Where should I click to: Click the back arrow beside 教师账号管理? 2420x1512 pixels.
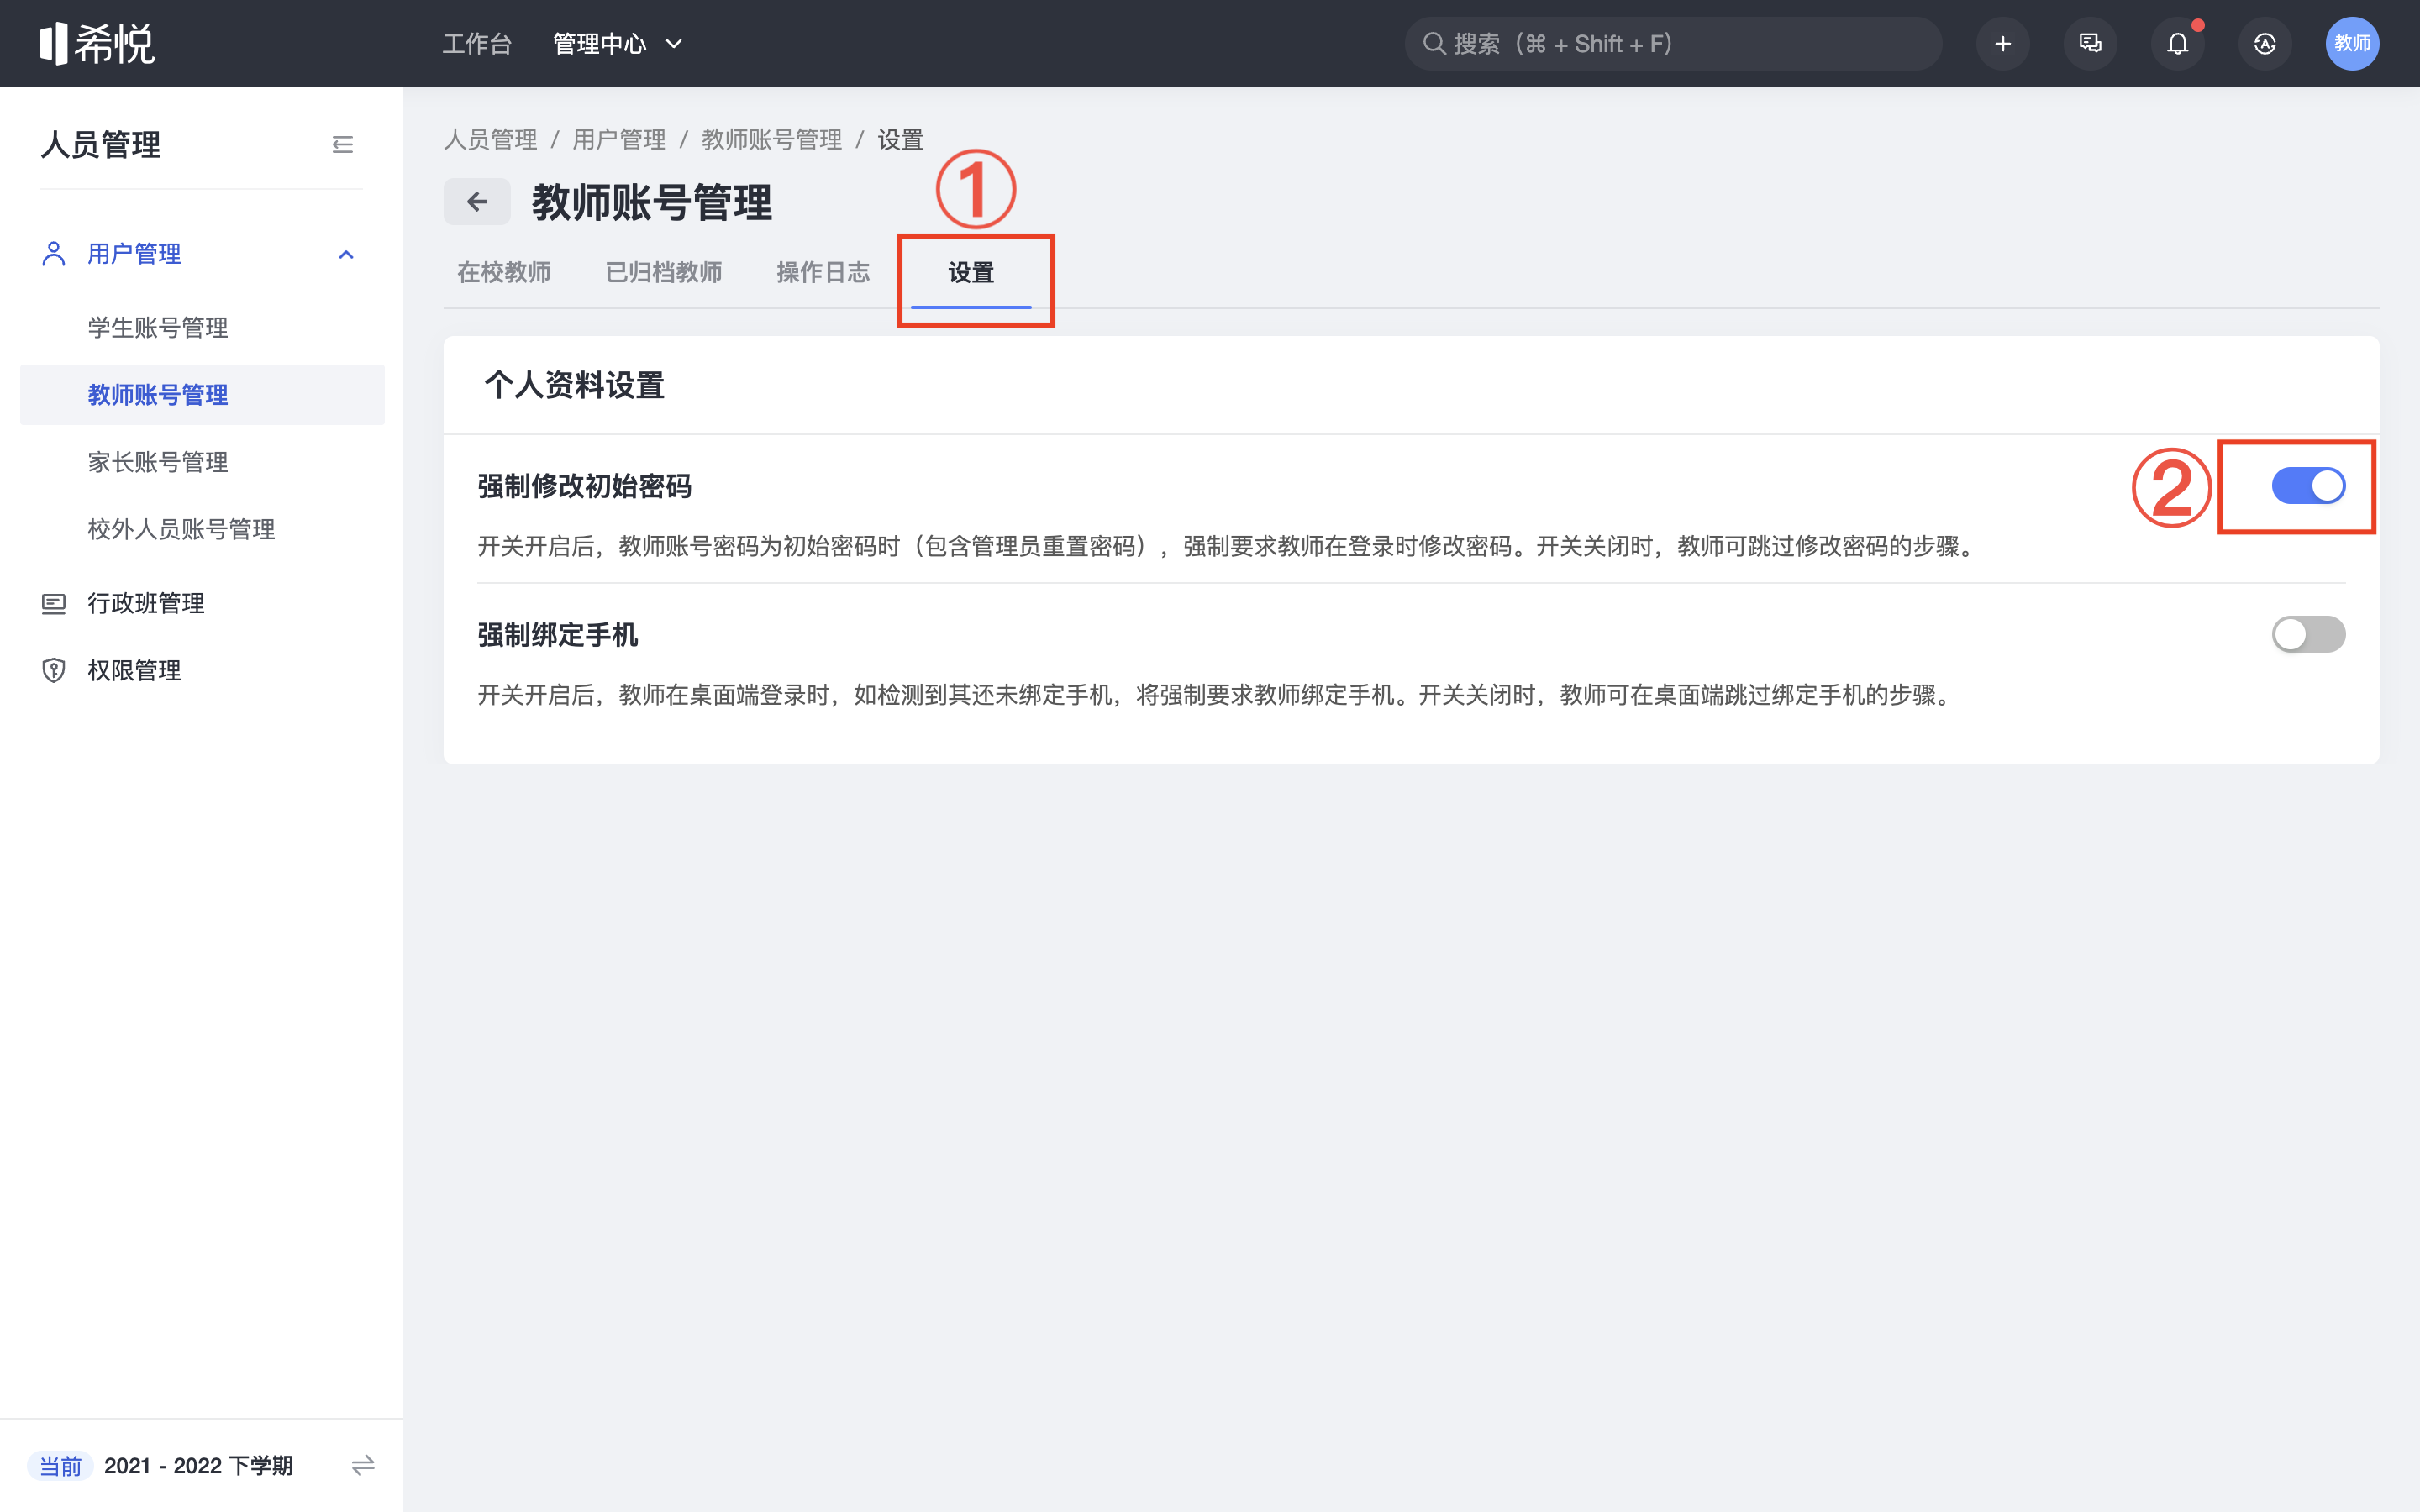(477, 202)
